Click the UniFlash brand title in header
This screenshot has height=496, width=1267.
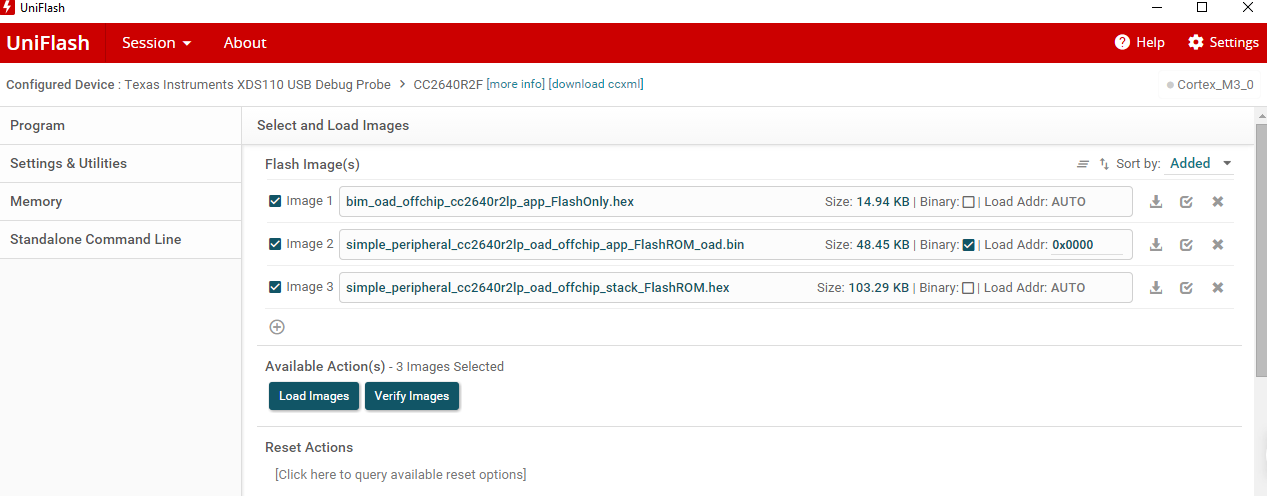tap(48, 43)
